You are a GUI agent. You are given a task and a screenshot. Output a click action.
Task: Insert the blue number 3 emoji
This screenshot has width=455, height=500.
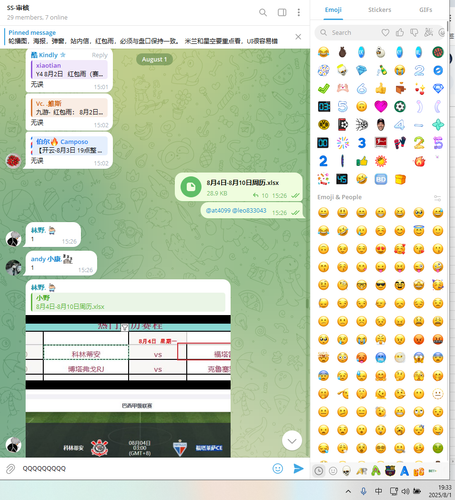tap(362, 143)
